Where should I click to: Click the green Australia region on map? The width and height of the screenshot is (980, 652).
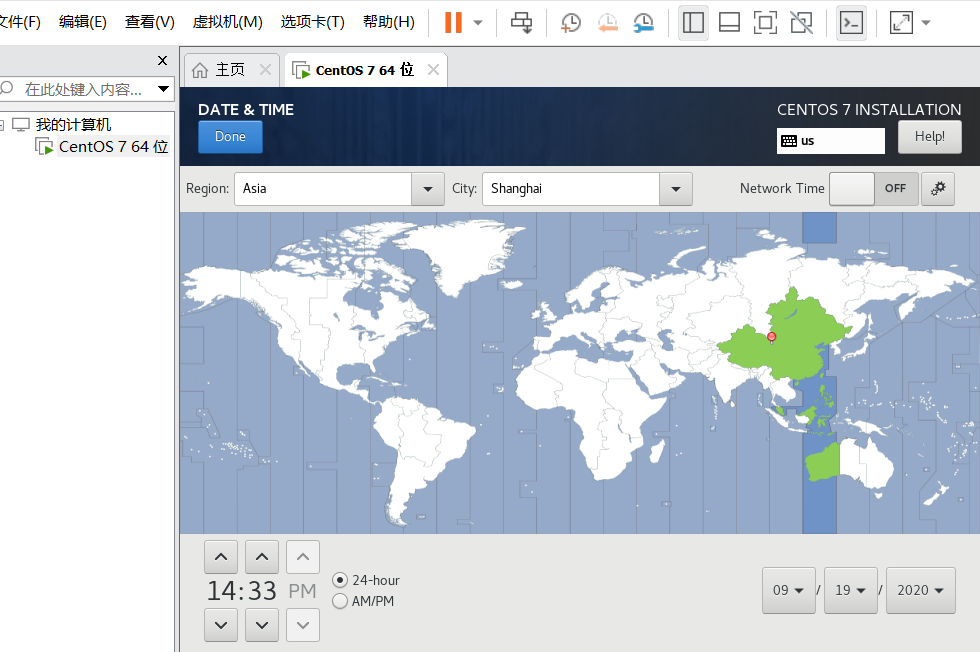pos(821,463)
